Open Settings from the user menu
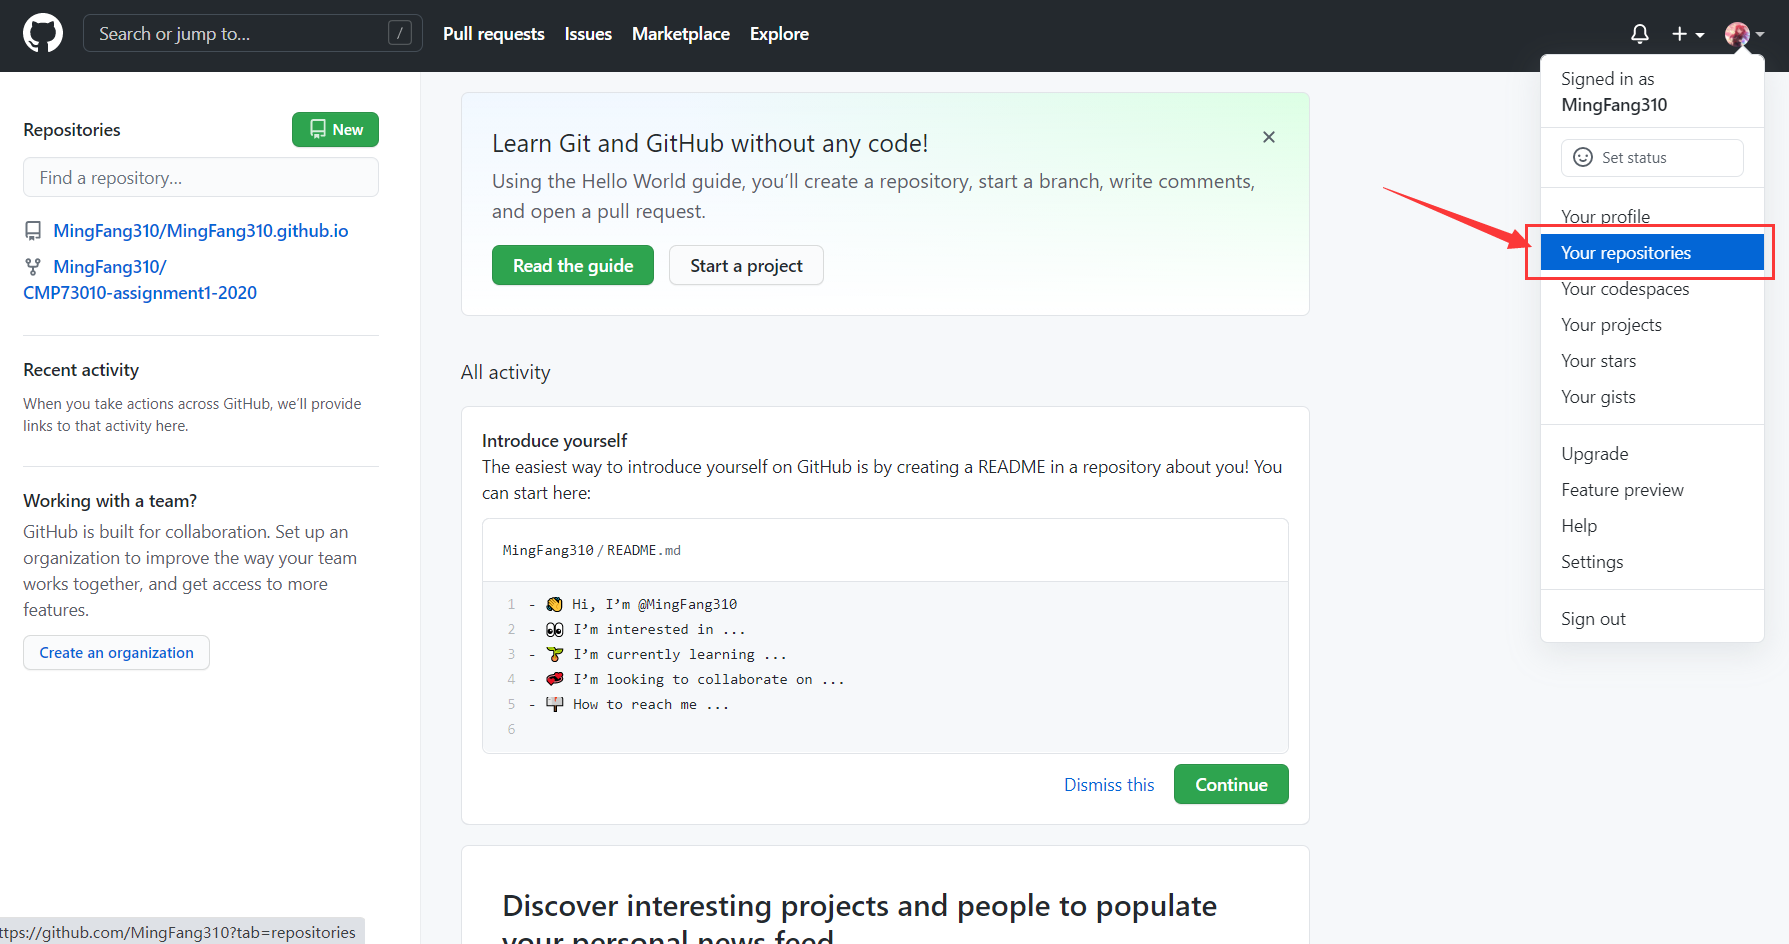 pyautogui.click(x=1652, y=562)
